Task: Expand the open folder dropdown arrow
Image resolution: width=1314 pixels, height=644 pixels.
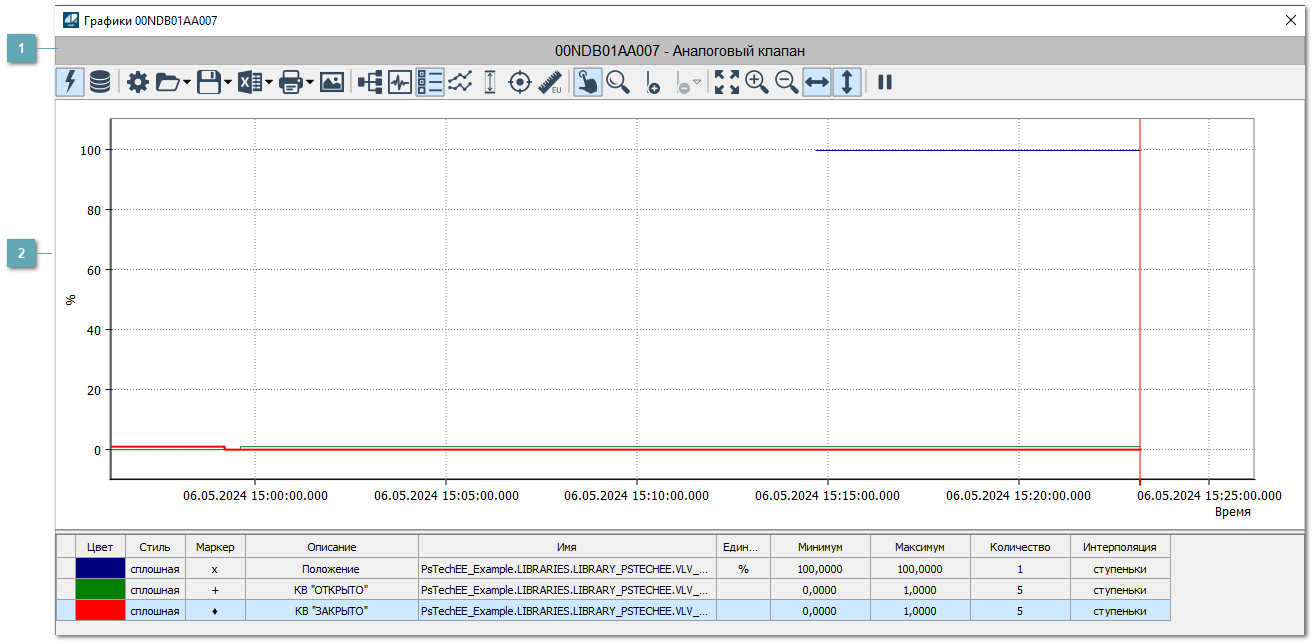Action: tap(187, 83)
